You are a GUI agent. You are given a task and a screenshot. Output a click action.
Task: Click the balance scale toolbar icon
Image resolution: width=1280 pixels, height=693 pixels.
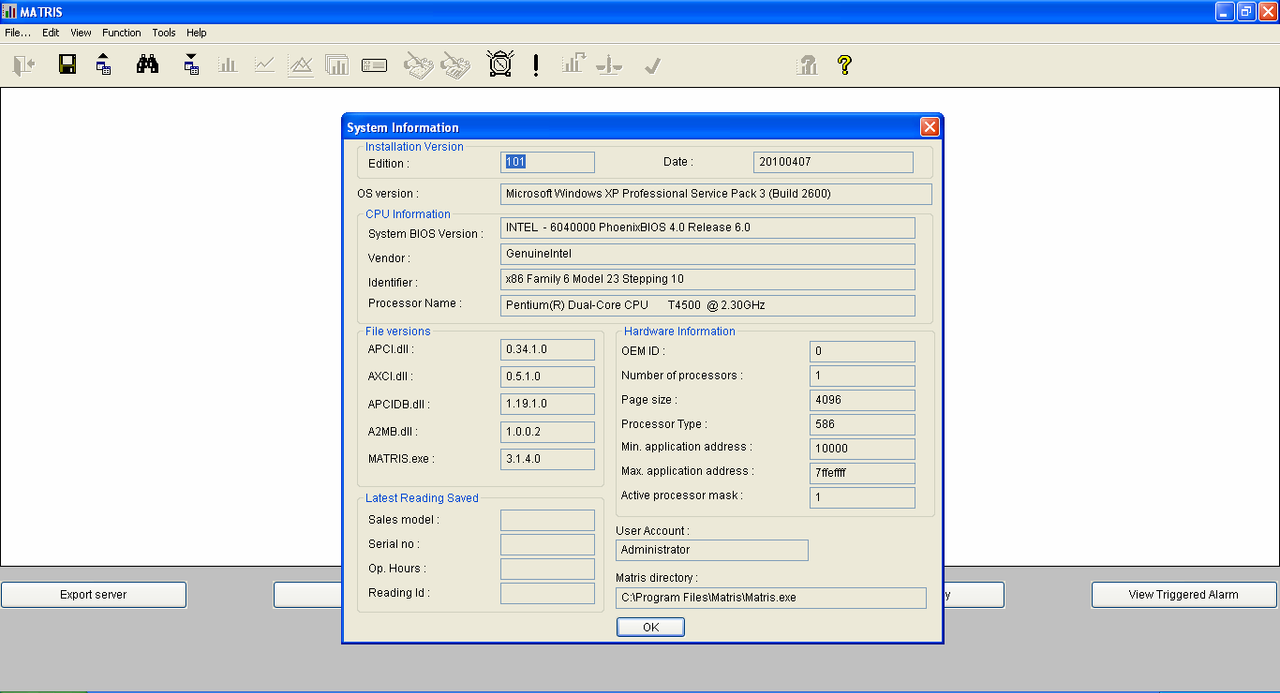click(x=609, y=65)
